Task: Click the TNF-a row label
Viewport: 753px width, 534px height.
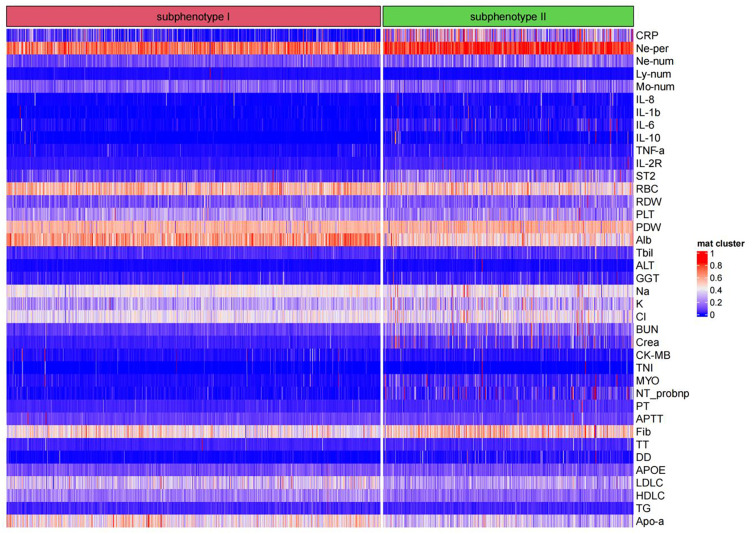Action: (x=650, y=150)
